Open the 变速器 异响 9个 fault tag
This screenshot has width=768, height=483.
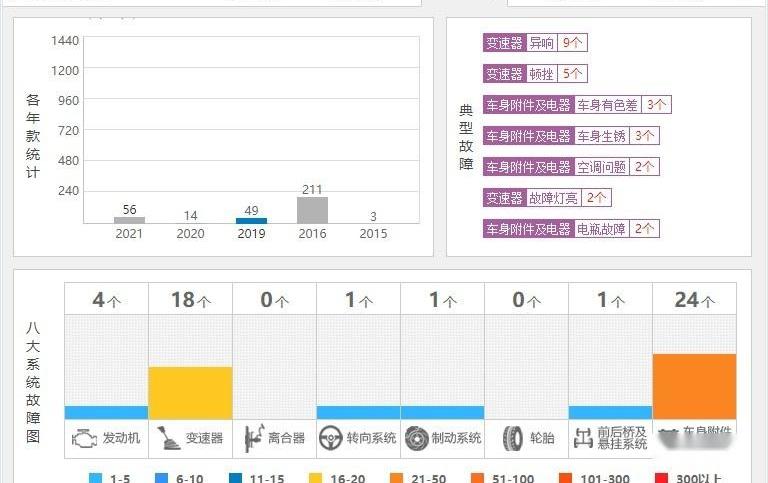535,43
